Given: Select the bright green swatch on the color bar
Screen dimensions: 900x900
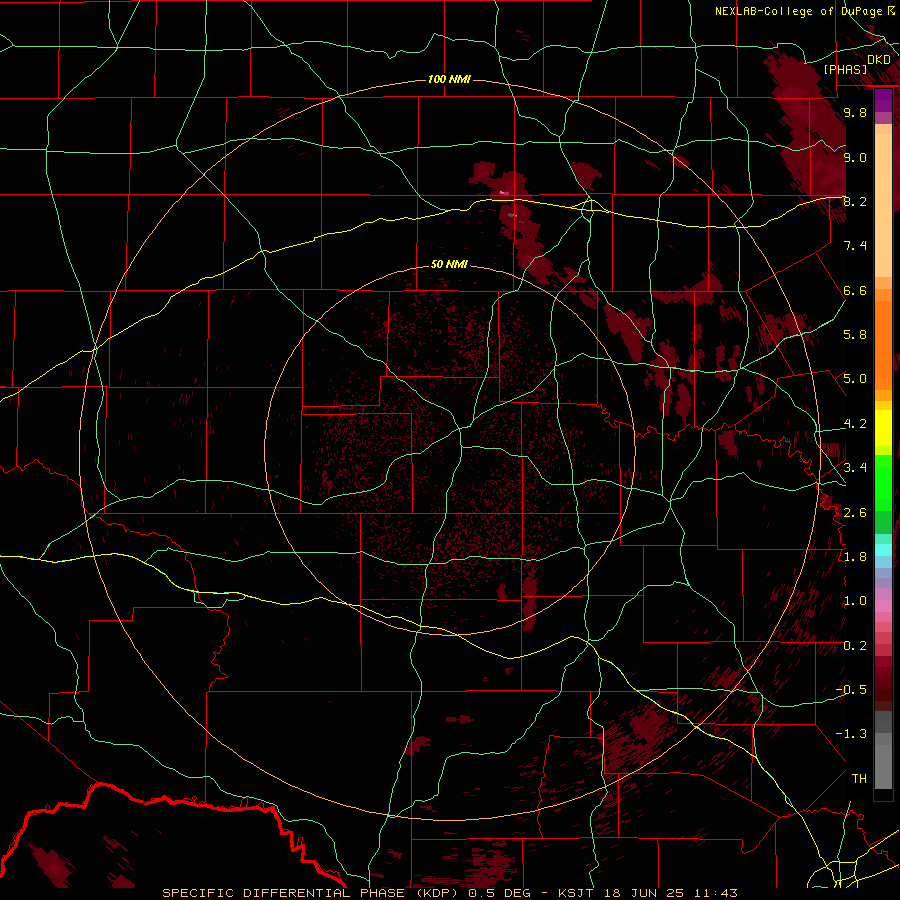Looking at the screenshot, I should pos(883,482).
